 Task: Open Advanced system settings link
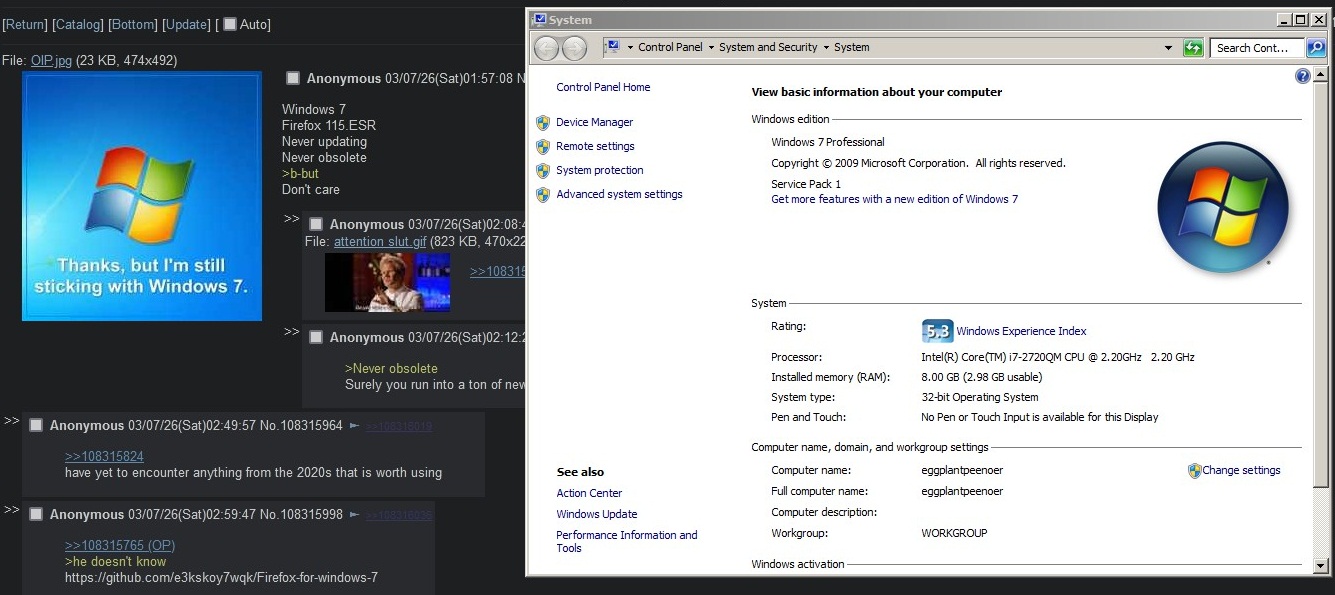tap(619, 194)
